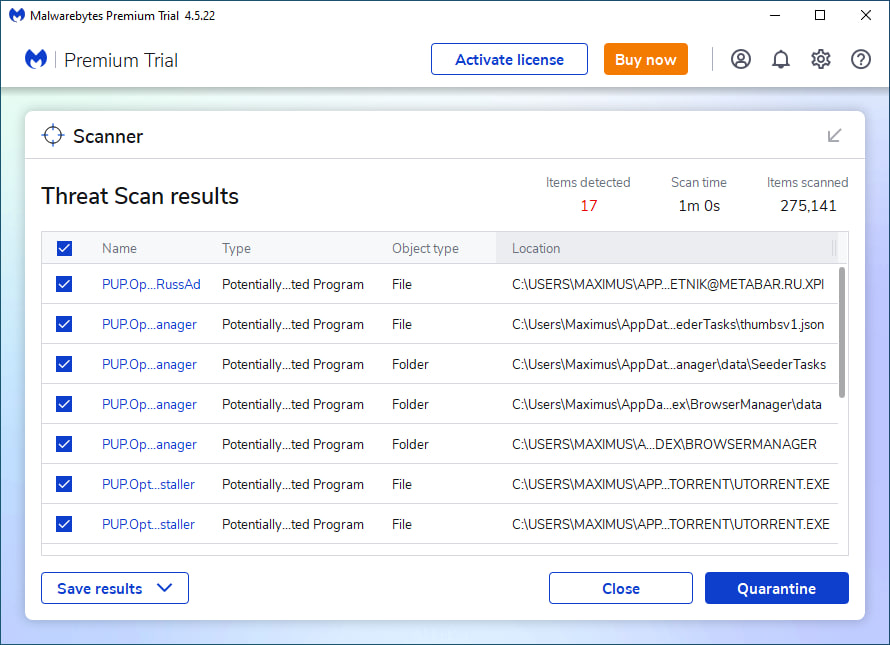Uncheck the DEX\BROWSERMANAGER row checkbox
This screenshot has width=890, height=645.
point(64,444)
